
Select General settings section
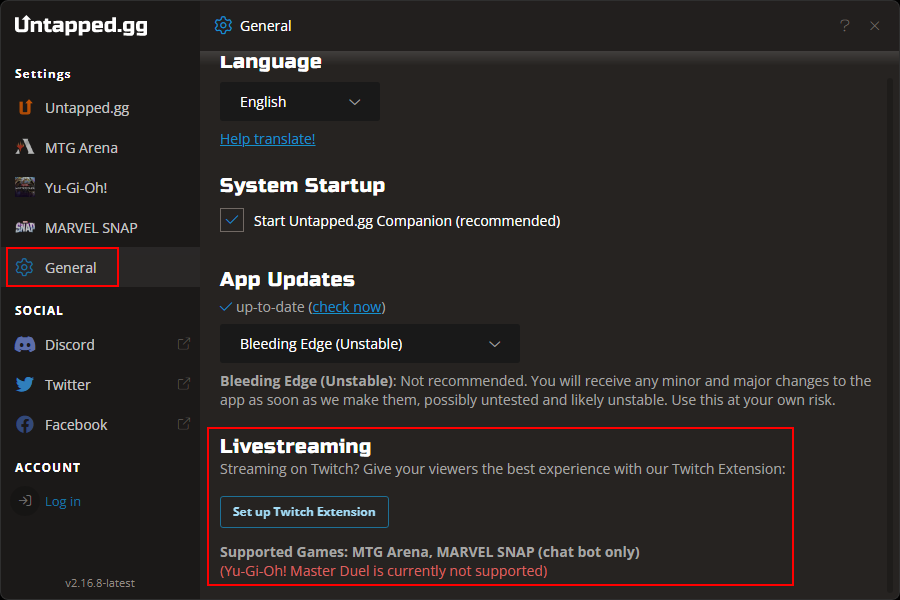(100, 268)
